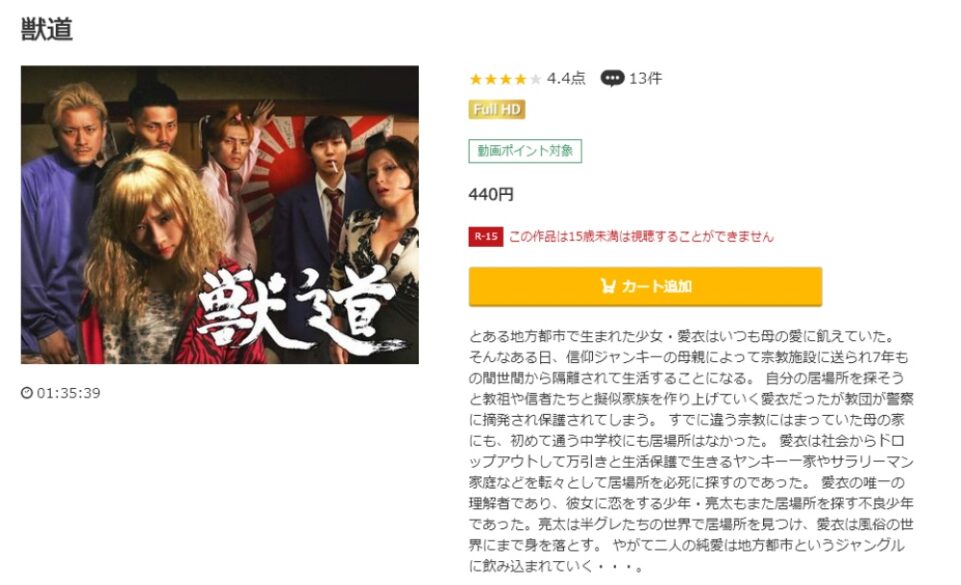The image size is (961, 585).
Task: Click the Full HD badge
Action: click(496, 110)
